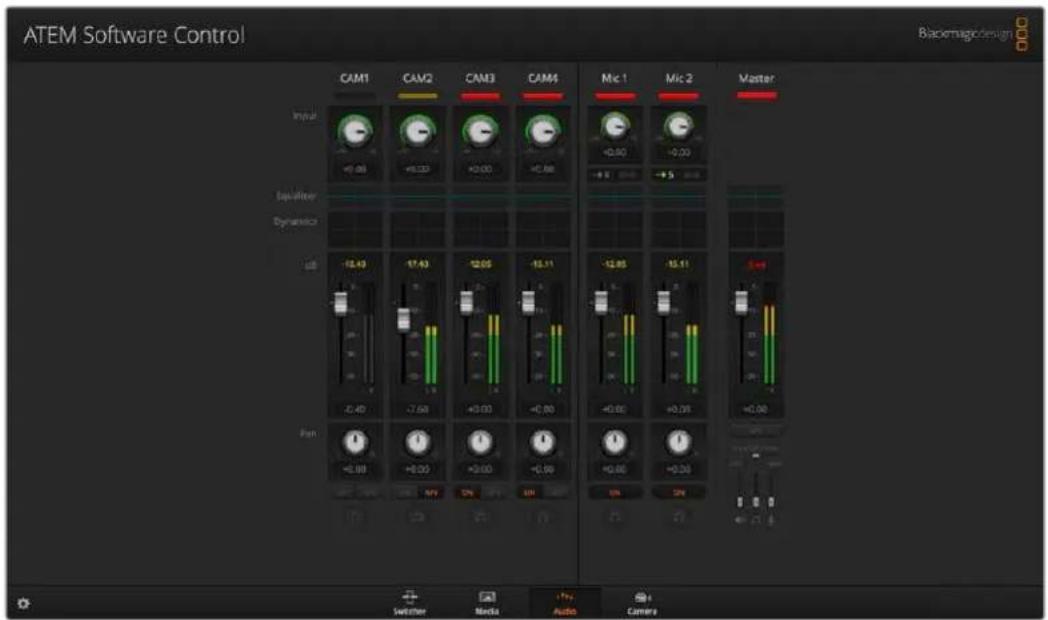Screen dimensions: 1048x620
Task: Toggle the Mic 2 ON button
Action: [678, 492]
